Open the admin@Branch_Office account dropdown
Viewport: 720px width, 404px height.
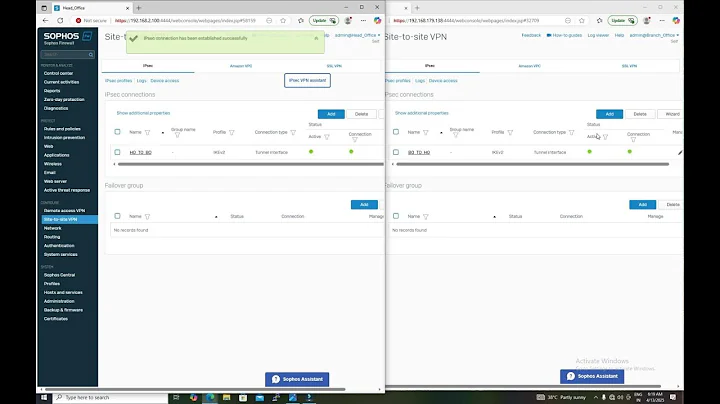pyautogui.click(x=654, y=35)
